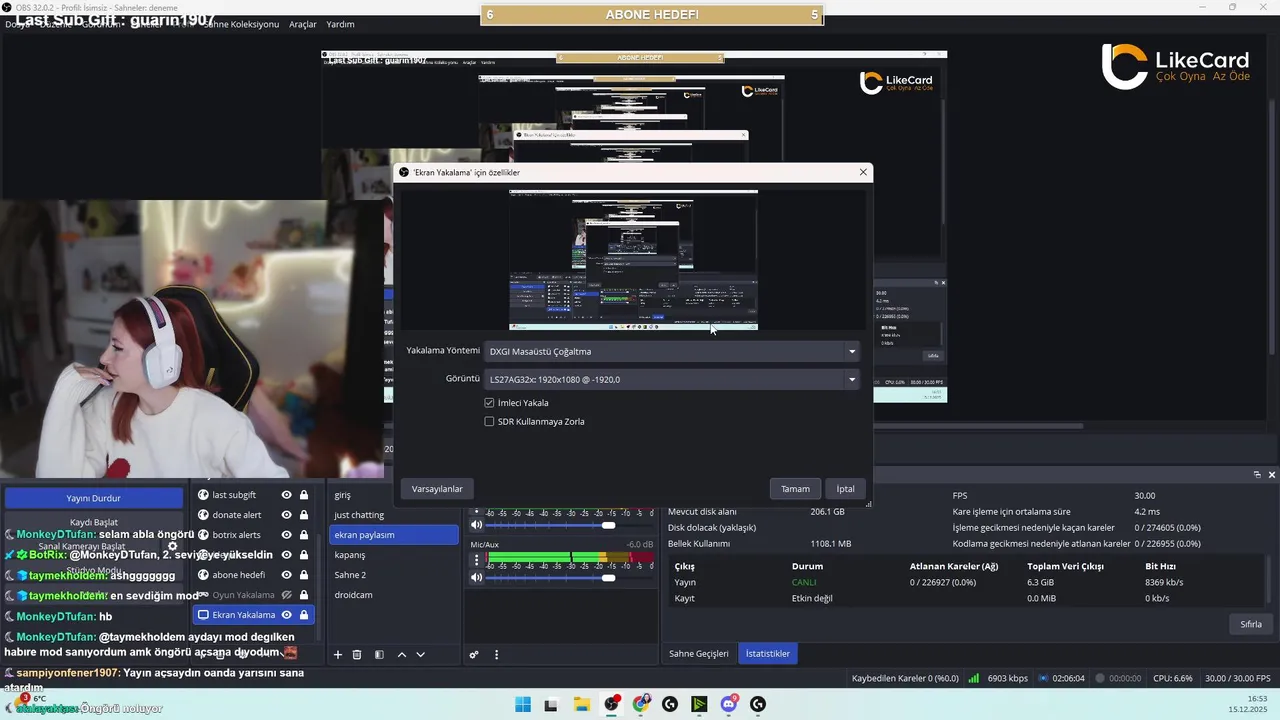Screen dimensions: 1280x720
Task: Open Chrome from the taskbar
Action: point(641,704)
